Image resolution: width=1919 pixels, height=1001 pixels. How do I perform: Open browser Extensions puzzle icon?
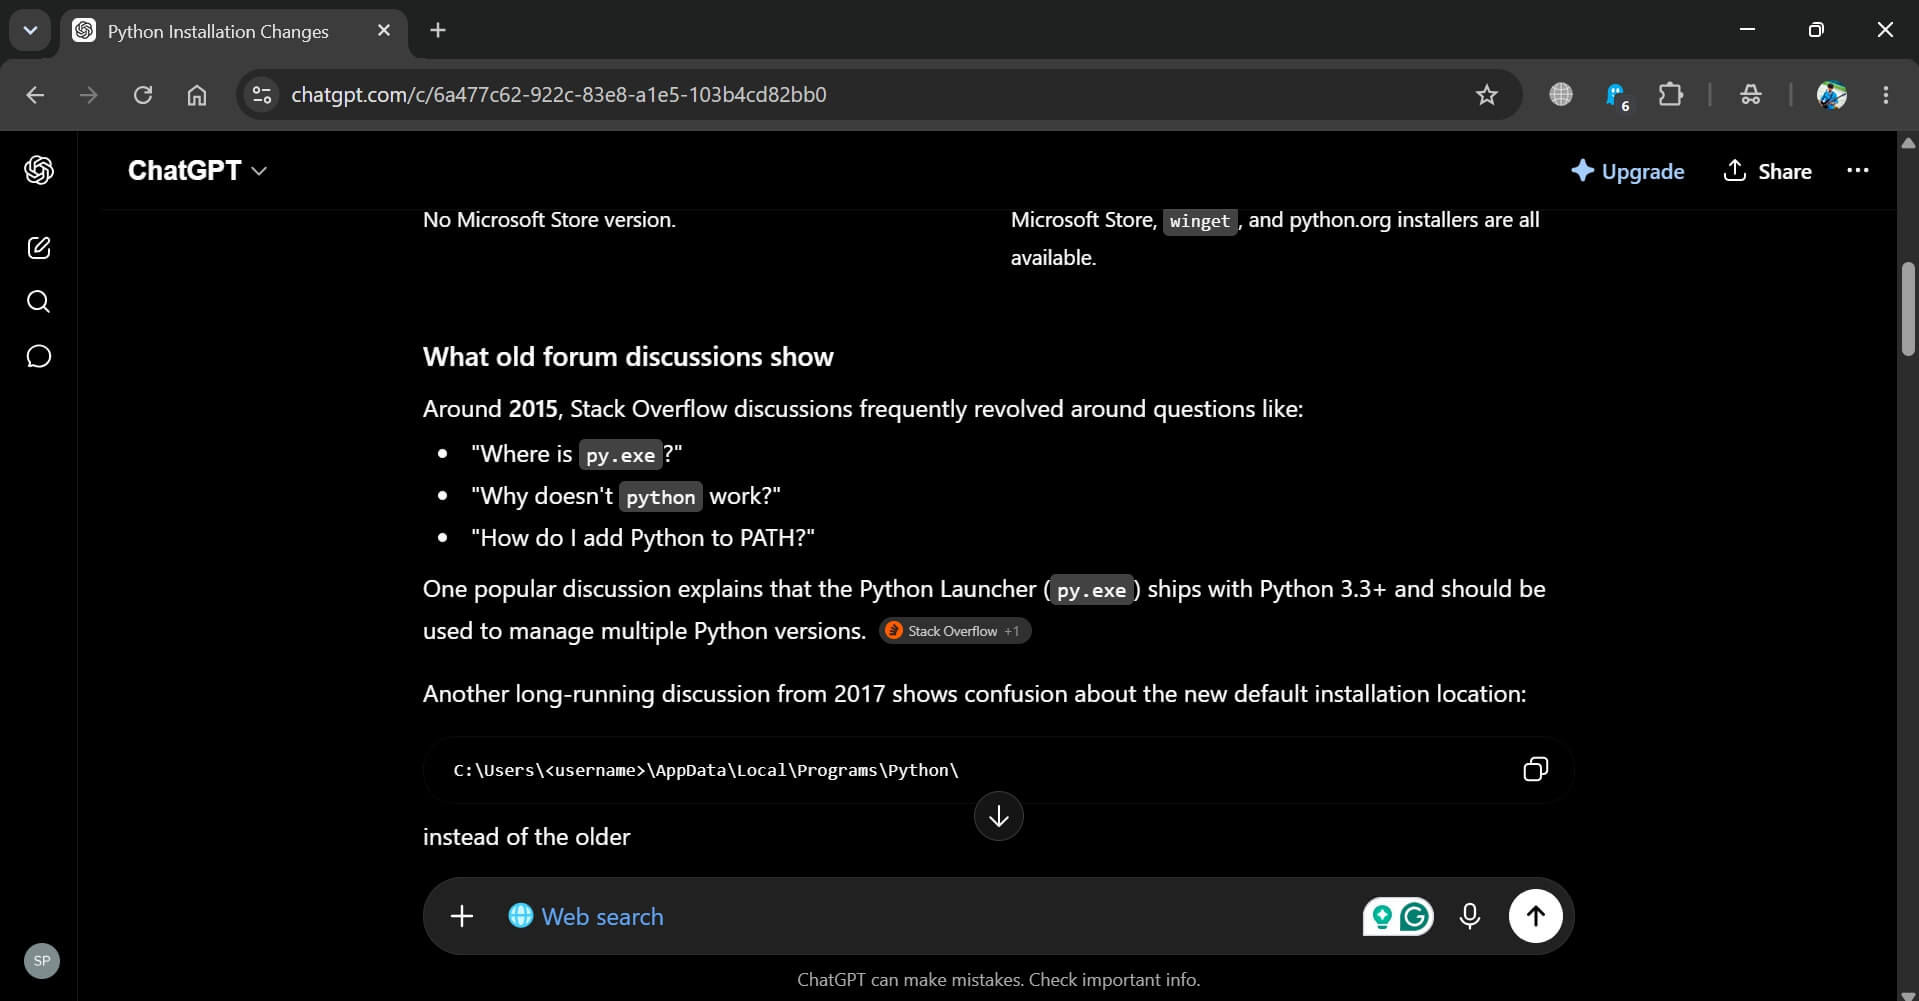[x=1670, y=95]
